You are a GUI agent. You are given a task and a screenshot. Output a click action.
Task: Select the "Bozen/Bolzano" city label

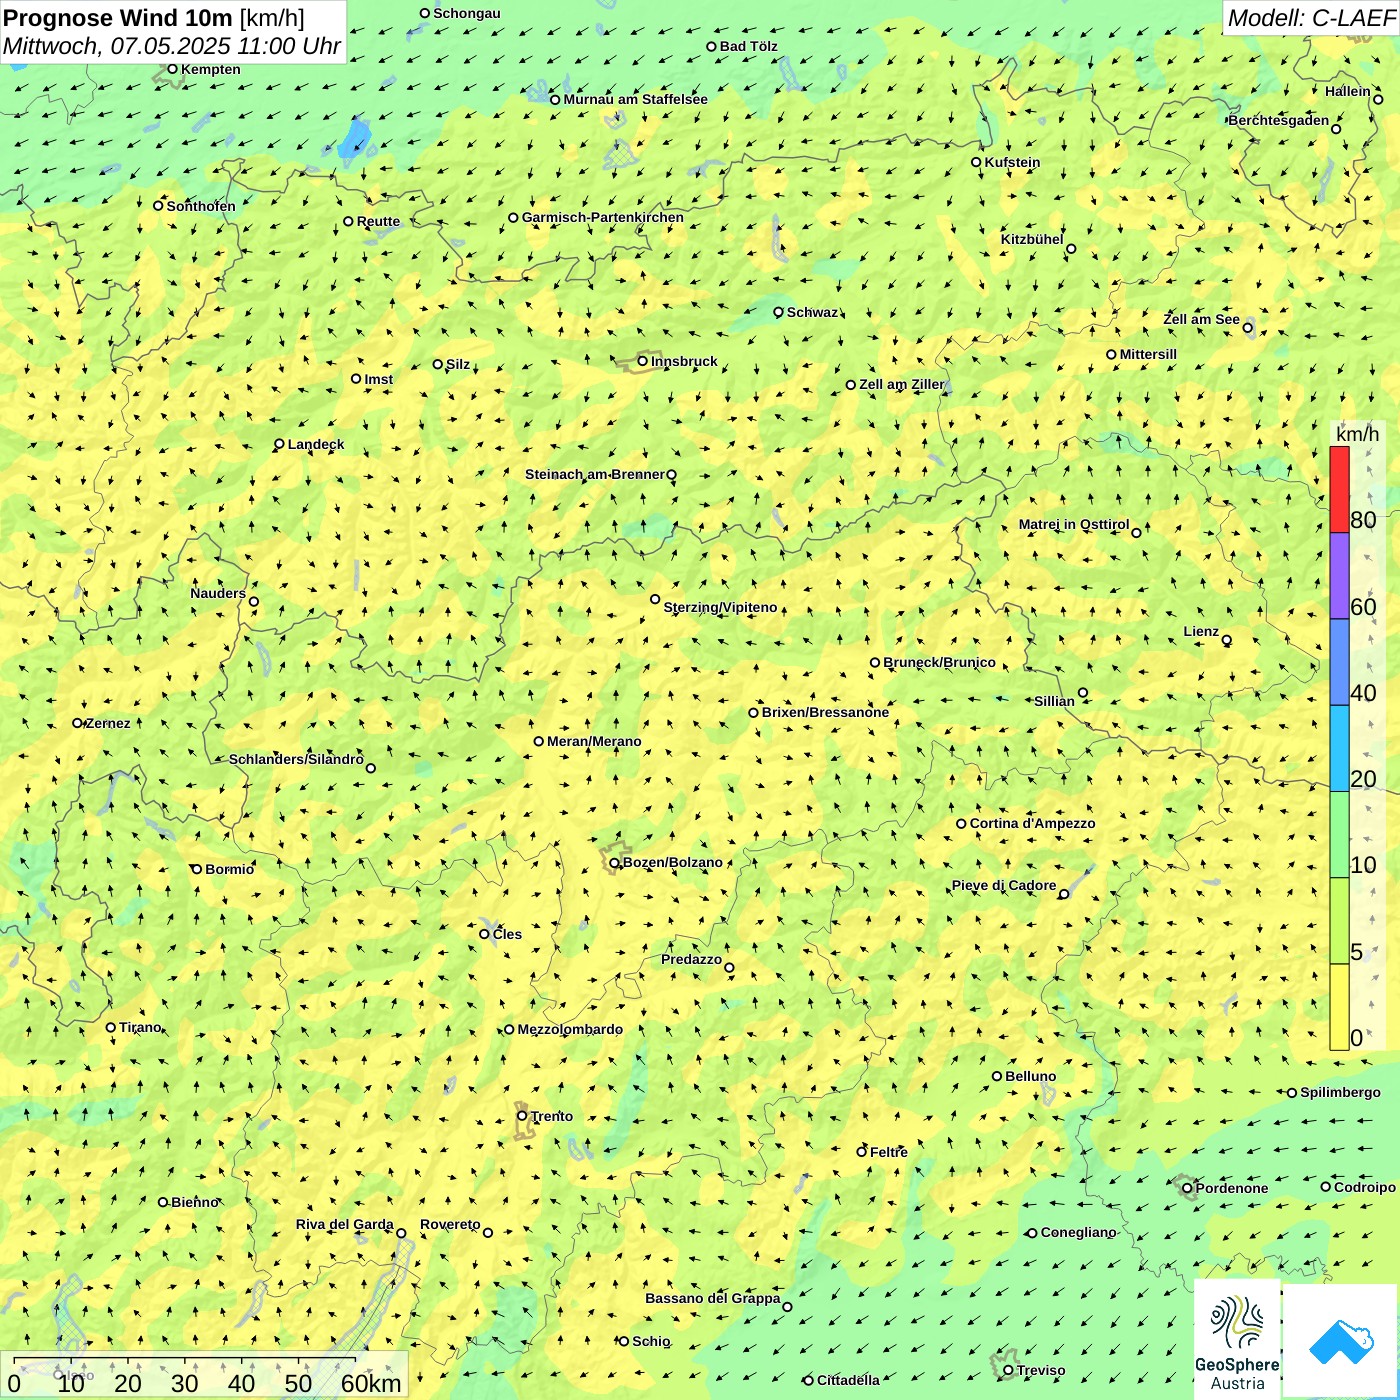coord(672,862)
